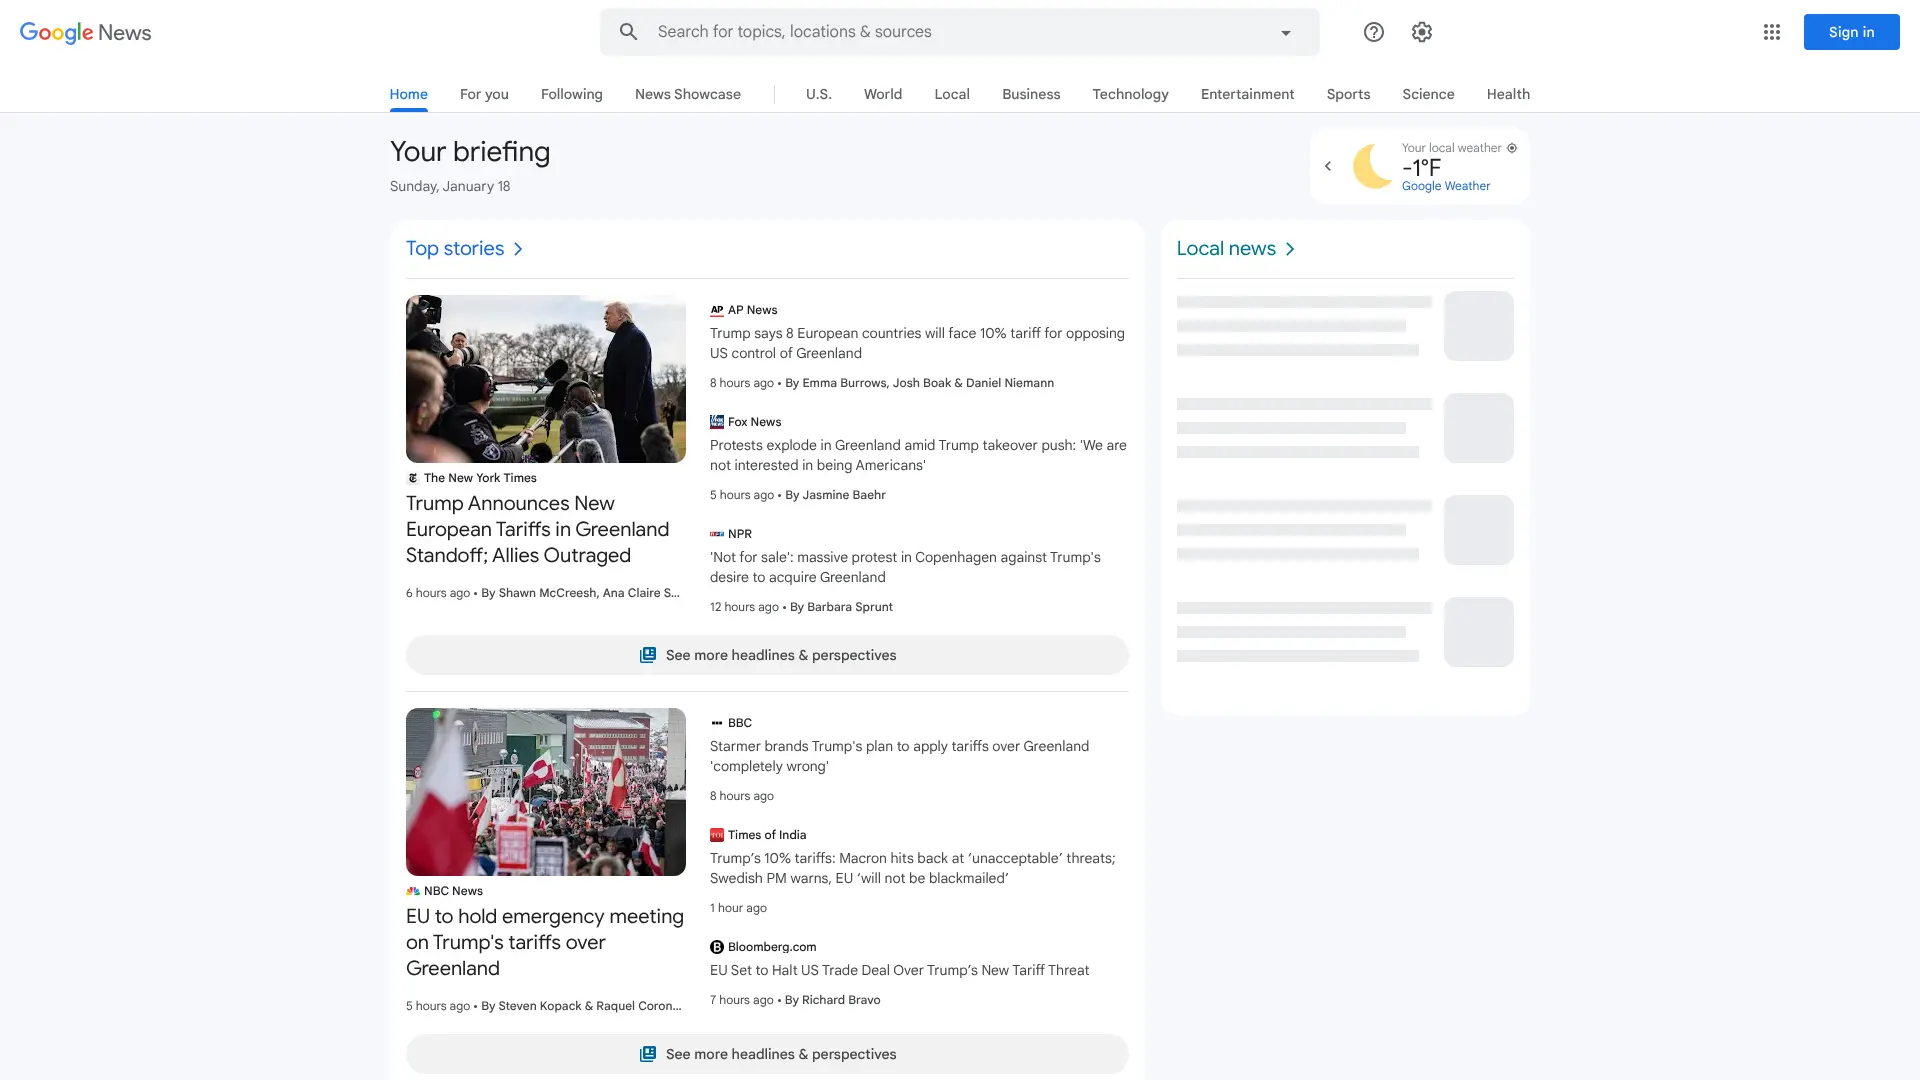Click the BBC source icon
This screenshot has width=1920, height=1080.
[717, 723]
